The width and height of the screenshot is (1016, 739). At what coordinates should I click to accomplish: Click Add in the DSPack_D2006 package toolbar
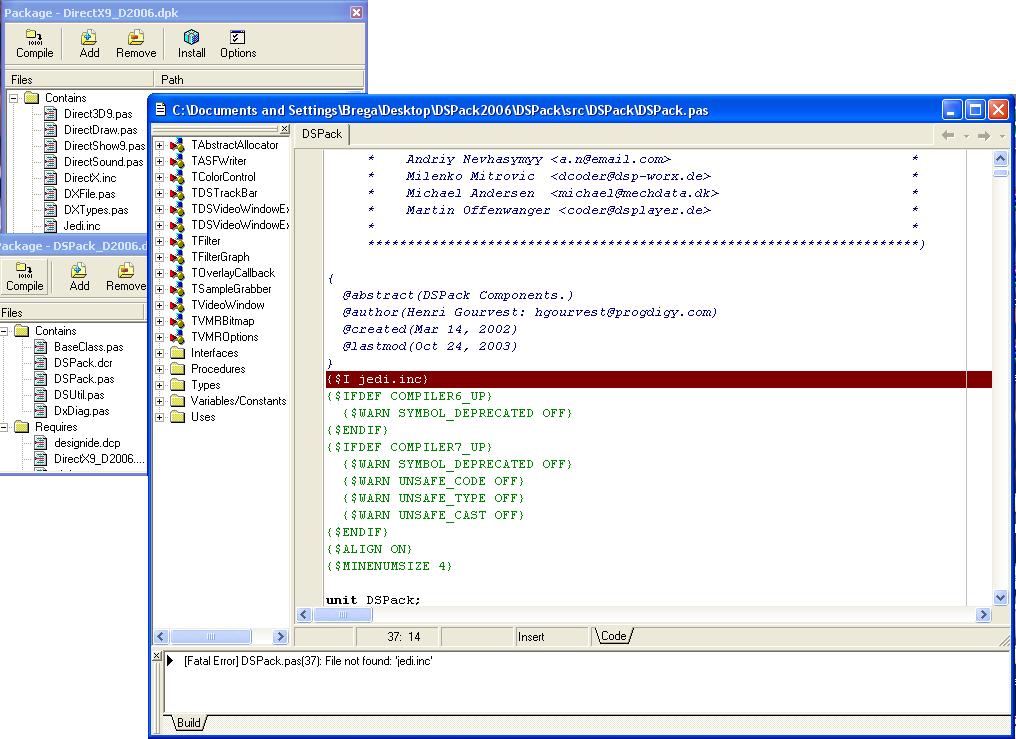(x=79, y=277)
